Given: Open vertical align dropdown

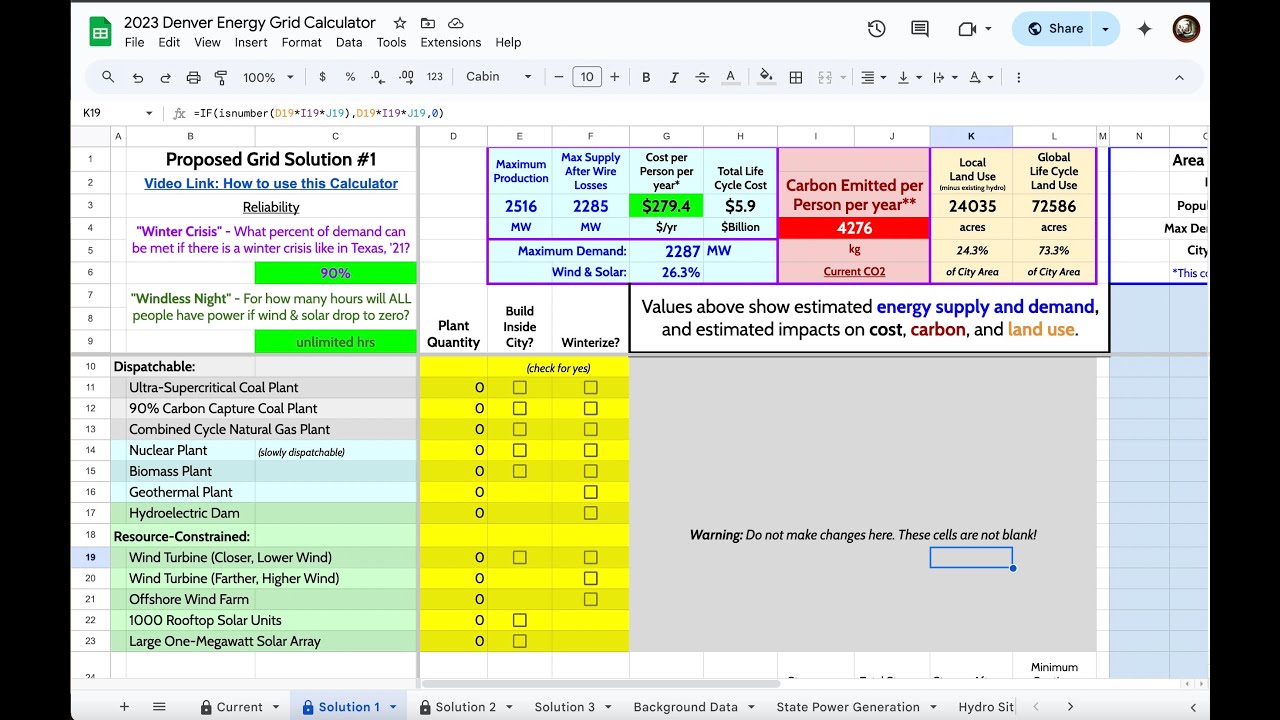Looking at the screenshot, I should coord(909,77).
